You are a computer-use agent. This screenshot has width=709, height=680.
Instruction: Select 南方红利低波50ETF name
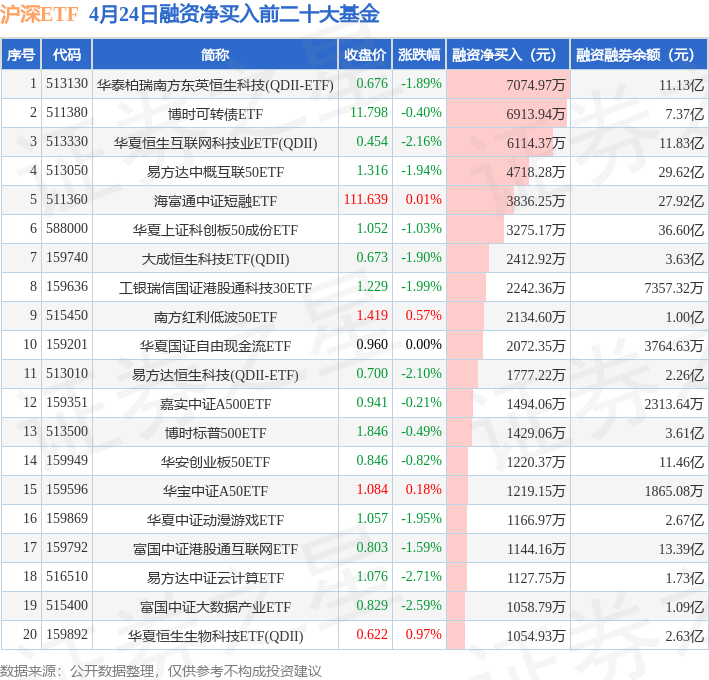[215, 317]
